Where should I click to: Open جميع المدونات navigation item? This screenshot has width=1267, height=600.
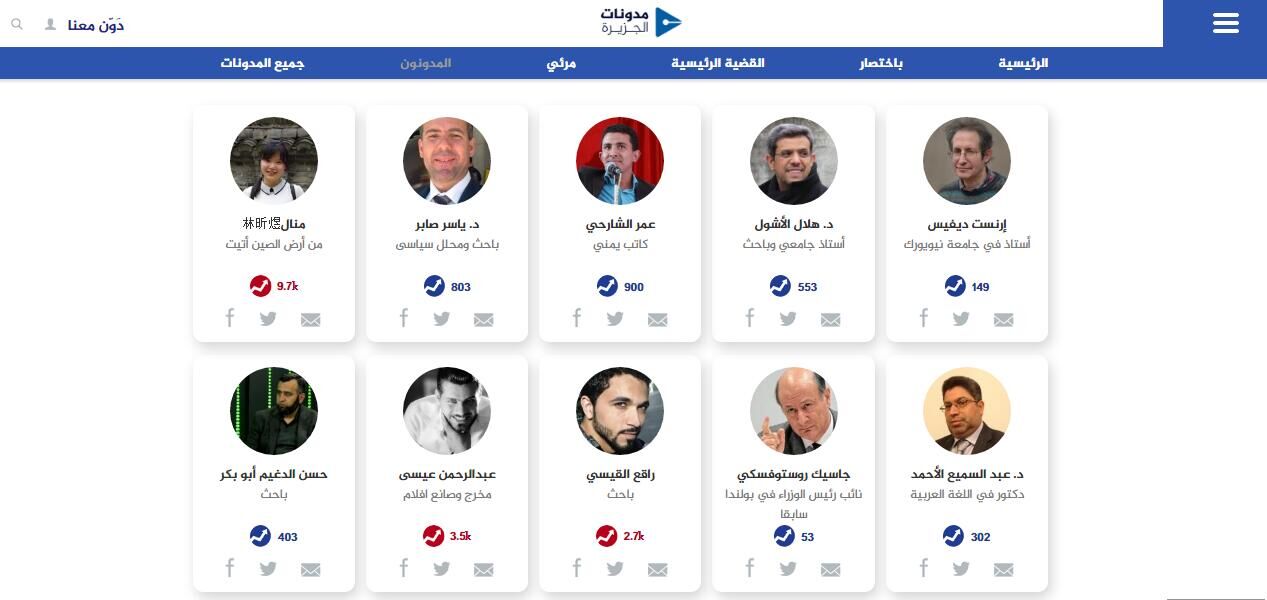click(x=262, y=63)
